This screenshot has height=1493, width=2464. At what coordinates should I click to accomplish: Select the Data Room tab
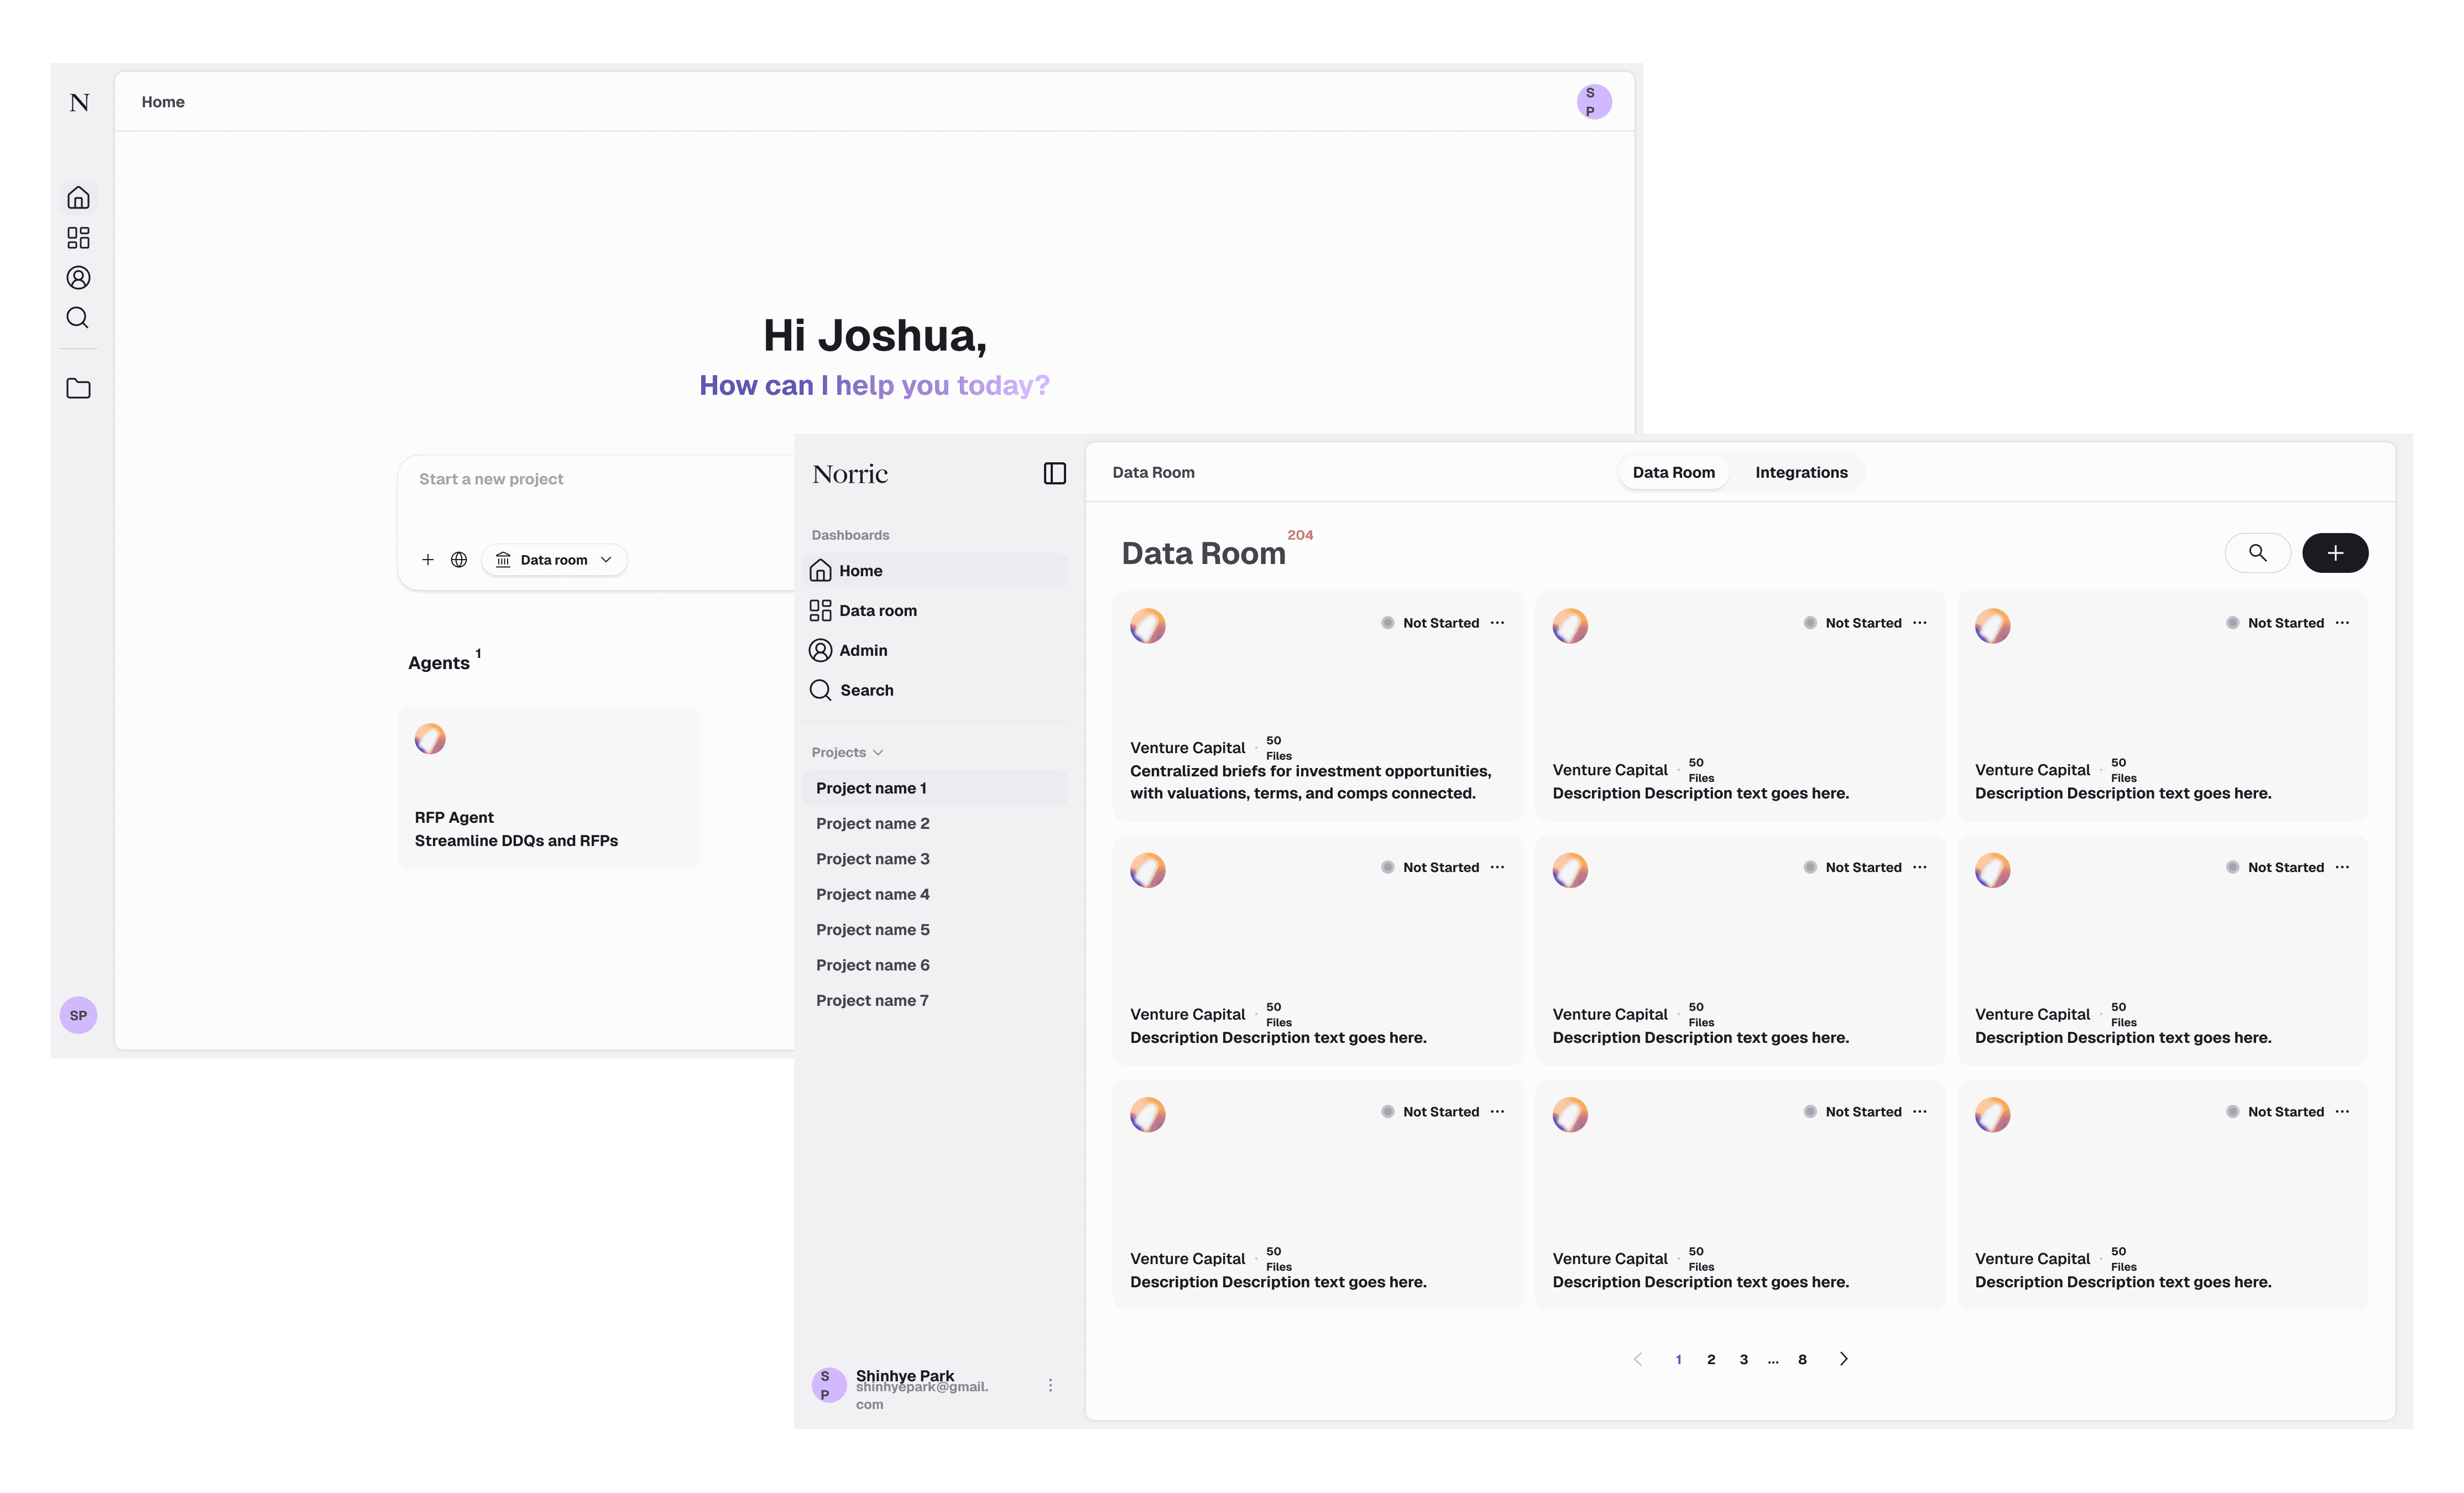click(1673, 473)
